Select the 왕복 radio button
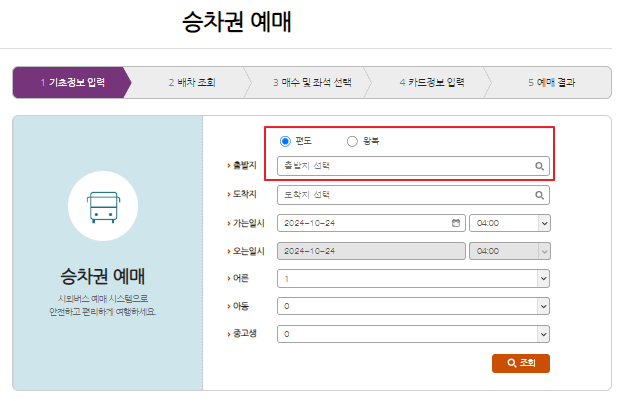625x401 pixels. pyautogui.click(x=352, y=141)
